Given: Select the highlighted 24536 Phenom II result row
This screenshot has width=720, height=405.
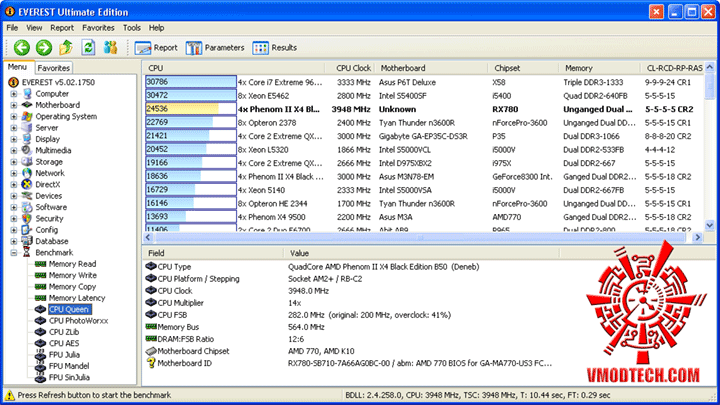Looking at the screenshot, I should (x=423, y=109).
